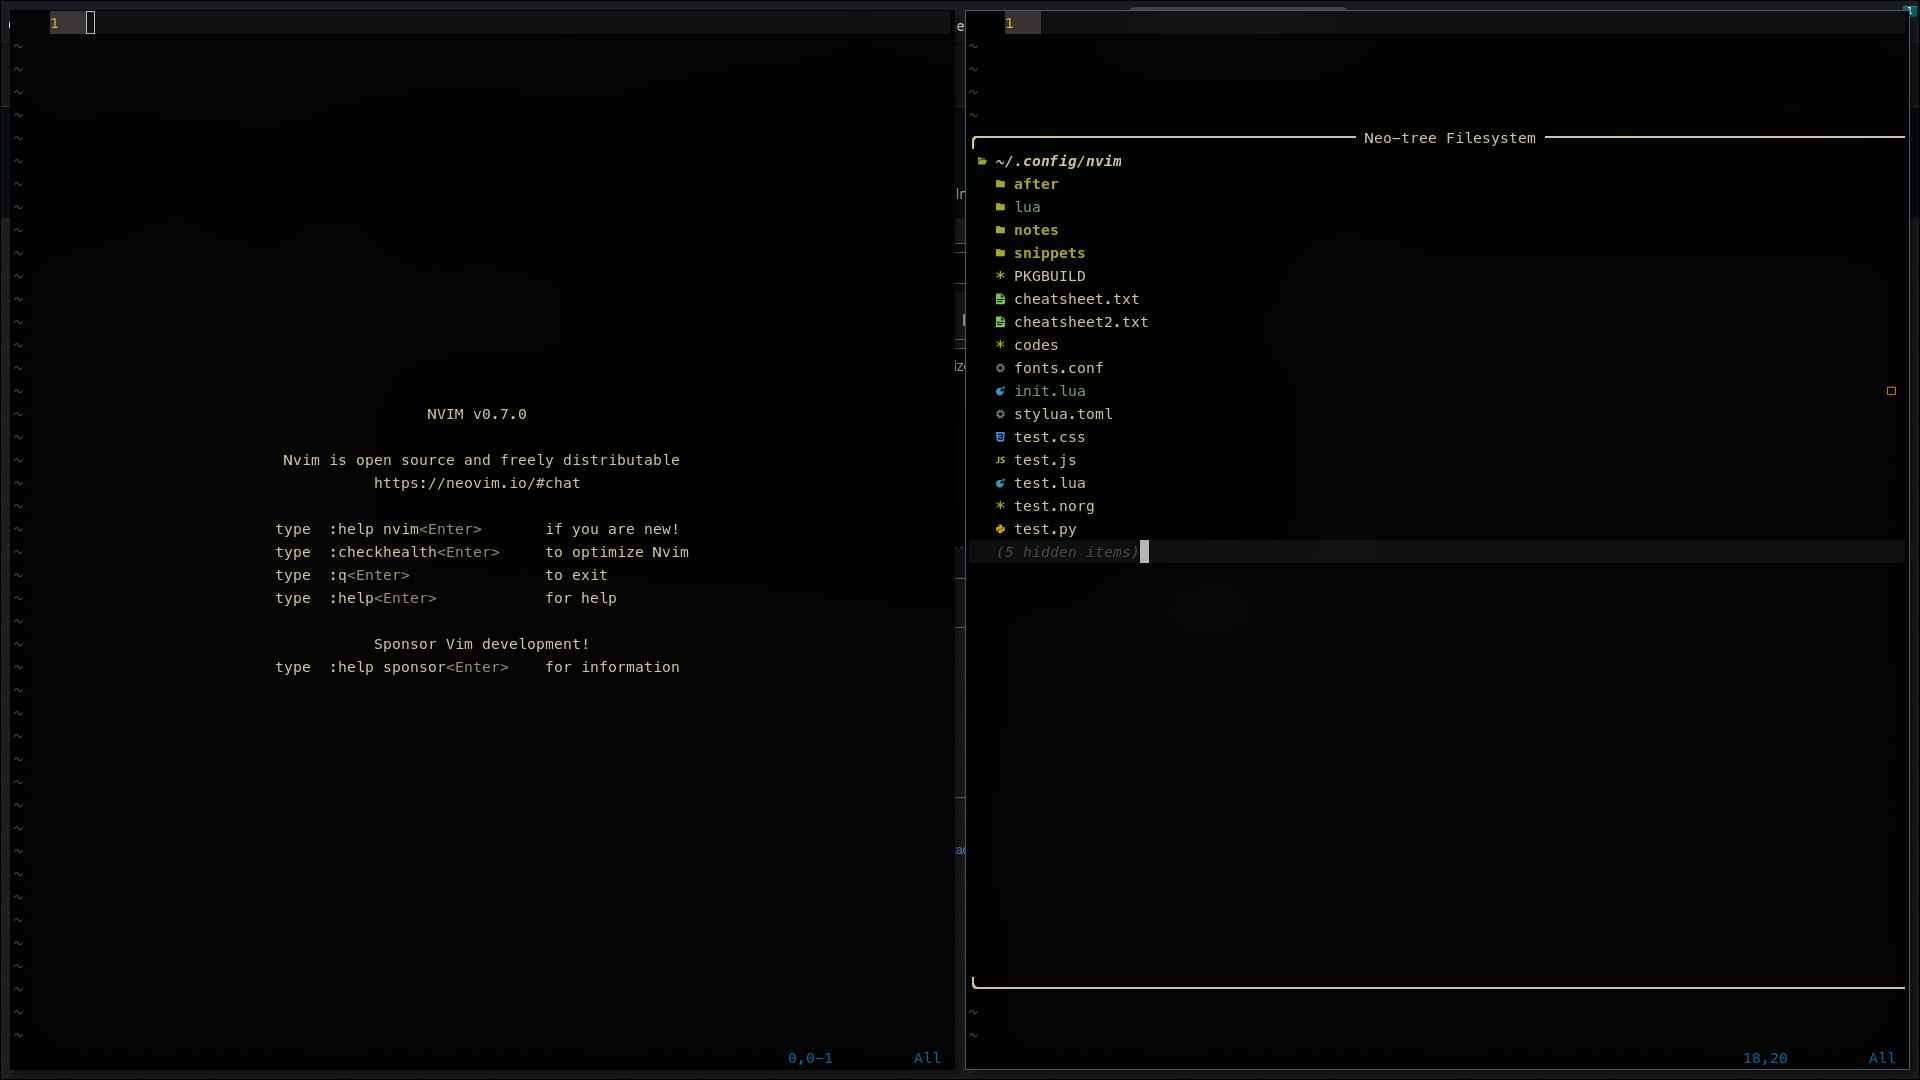Open the test.lua file
Image resolution: width=1920 pixels, height=1080 pixels.
1050,483
